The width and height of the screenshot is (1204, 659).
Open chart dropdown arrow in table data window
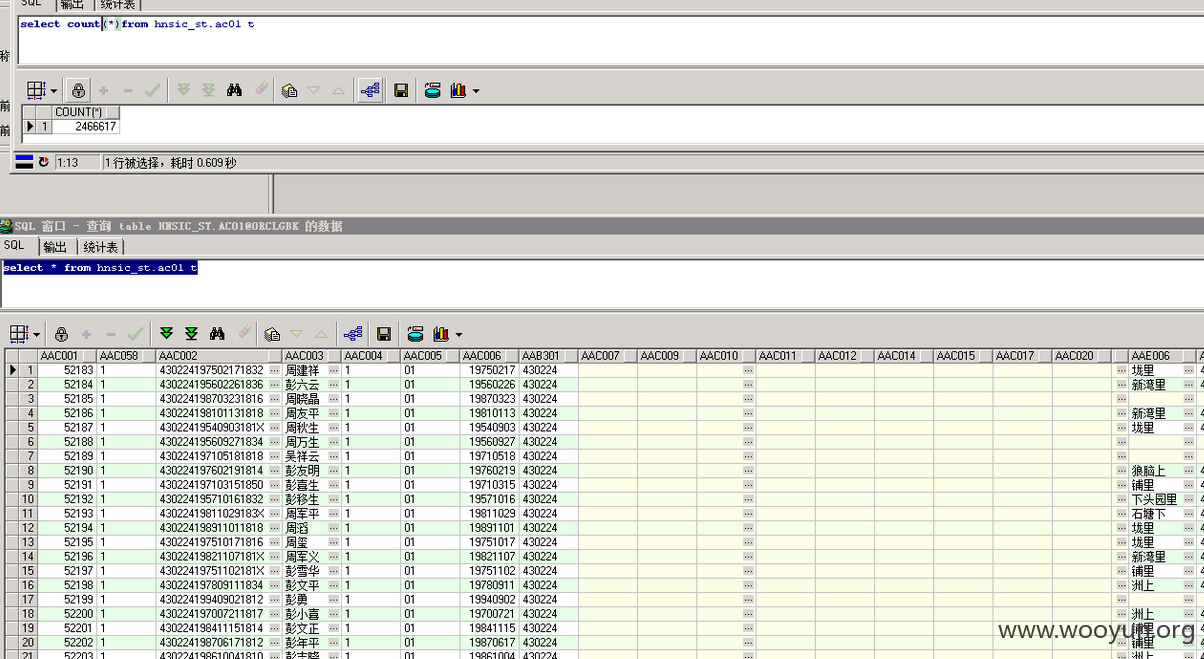pos(458,335)
